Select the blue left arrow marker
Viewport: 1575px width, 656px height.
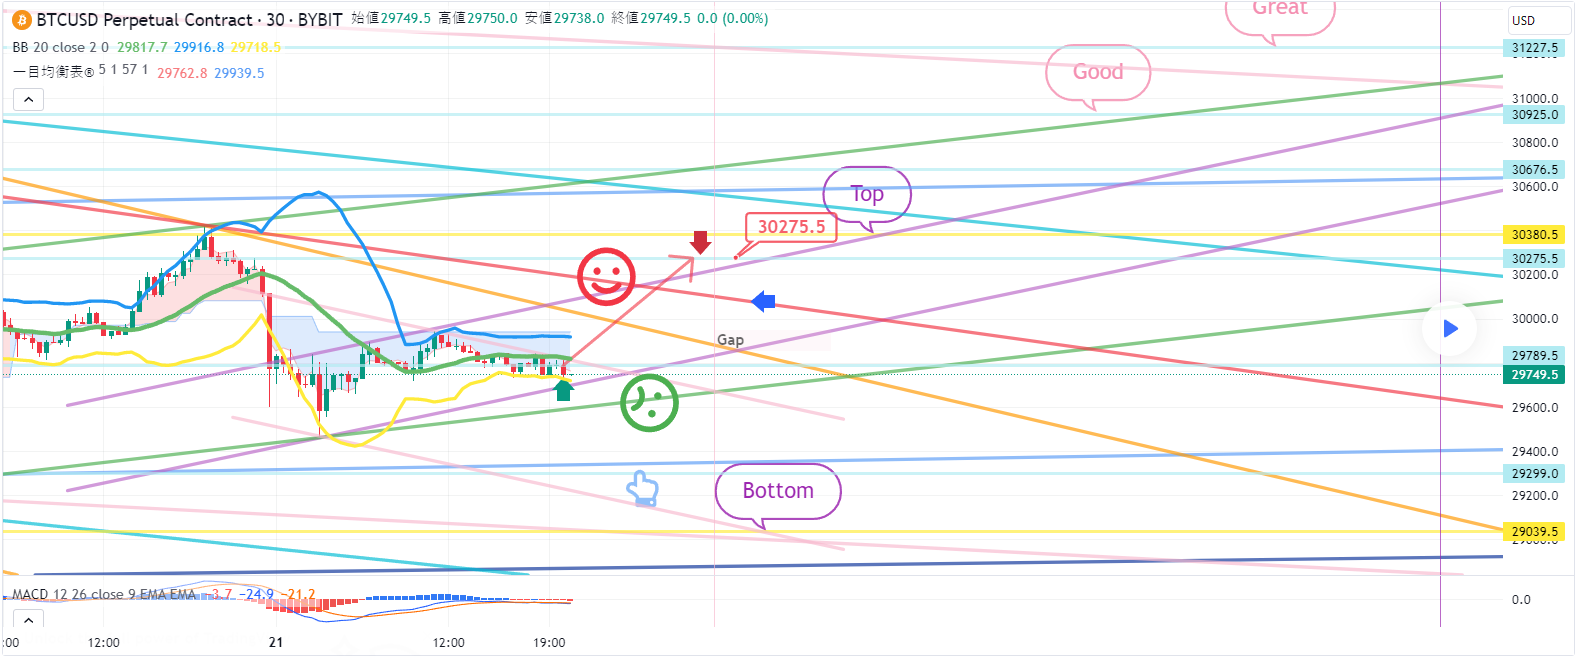click(x=763, y=301)
